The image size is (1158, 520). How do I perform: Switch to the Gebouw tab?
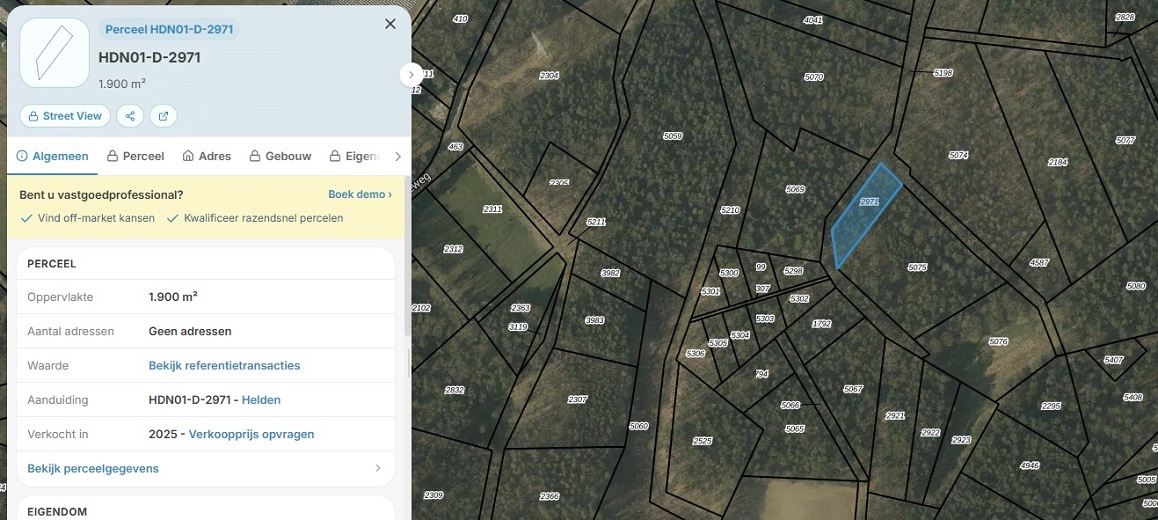280,156
